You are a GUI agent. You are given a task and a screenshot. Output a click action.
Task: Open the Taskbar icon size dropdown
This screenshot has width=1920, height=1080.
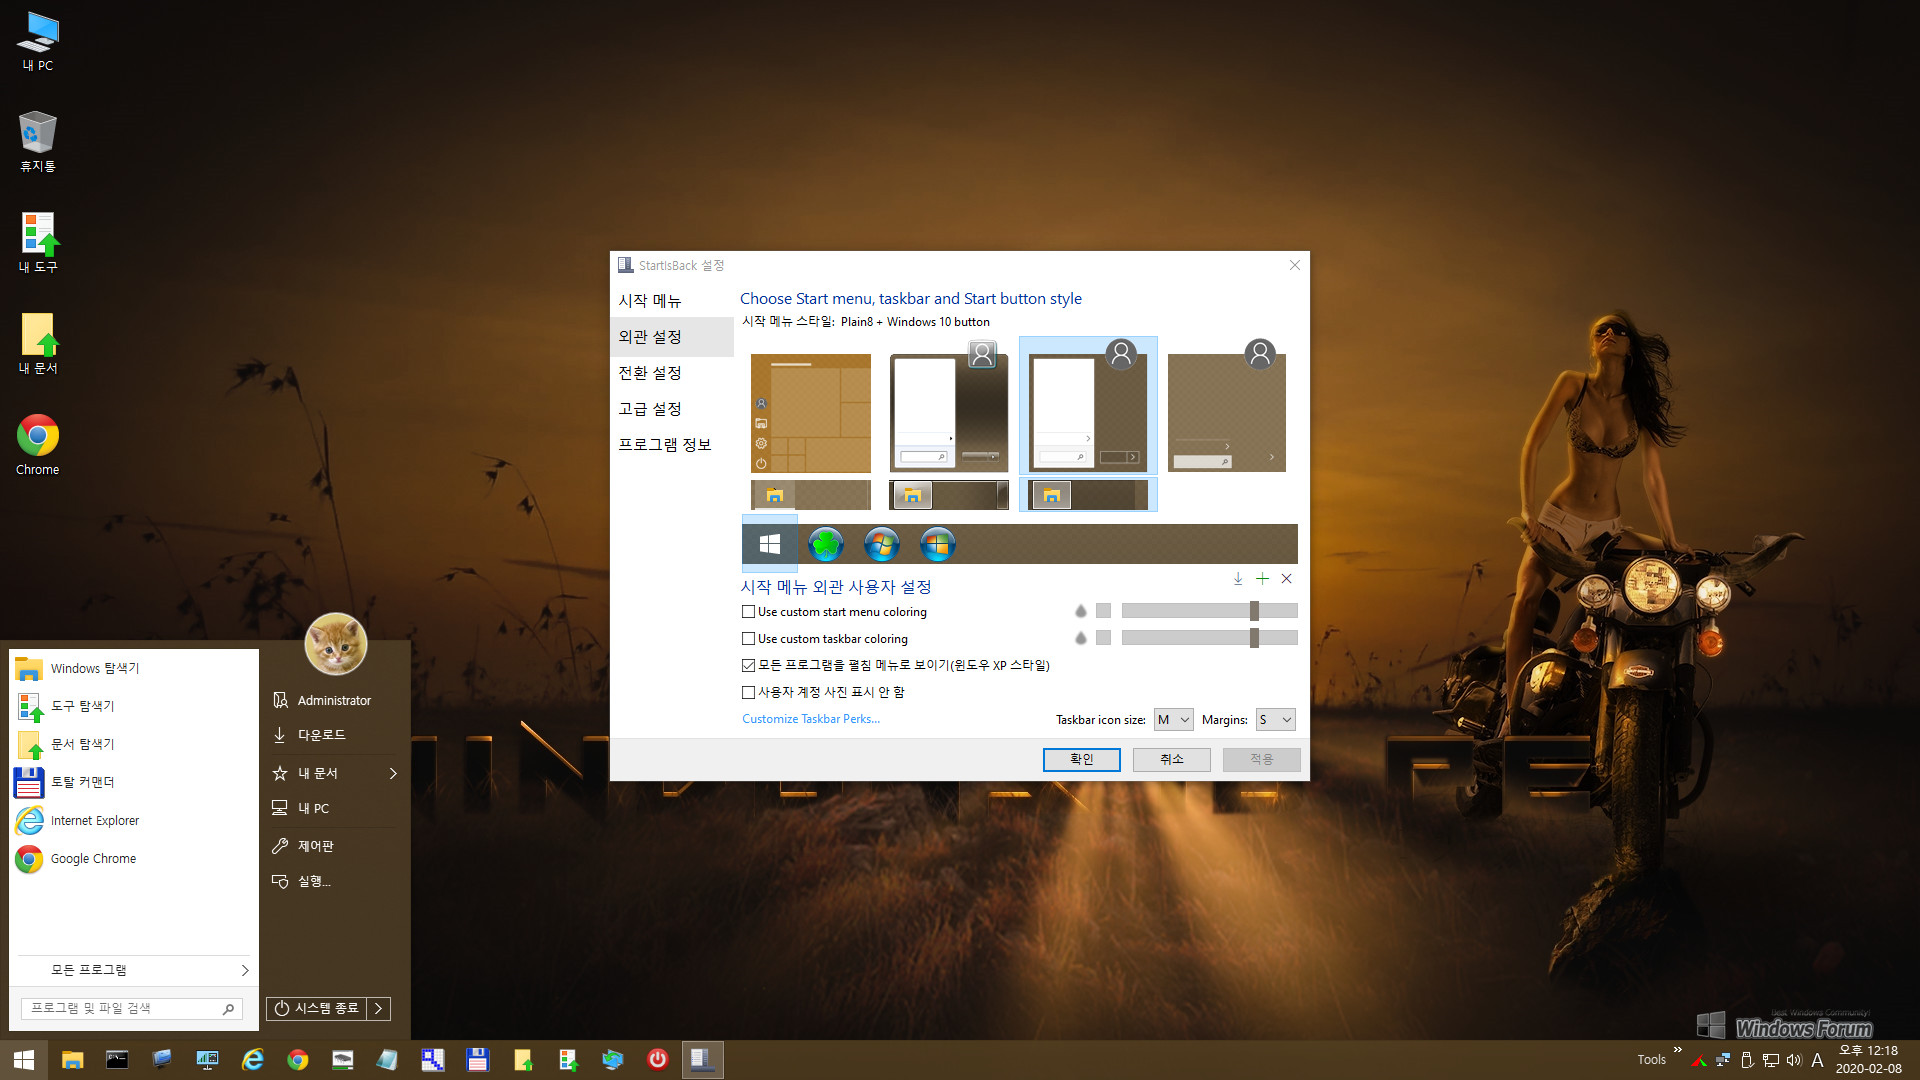[1173, 720]
